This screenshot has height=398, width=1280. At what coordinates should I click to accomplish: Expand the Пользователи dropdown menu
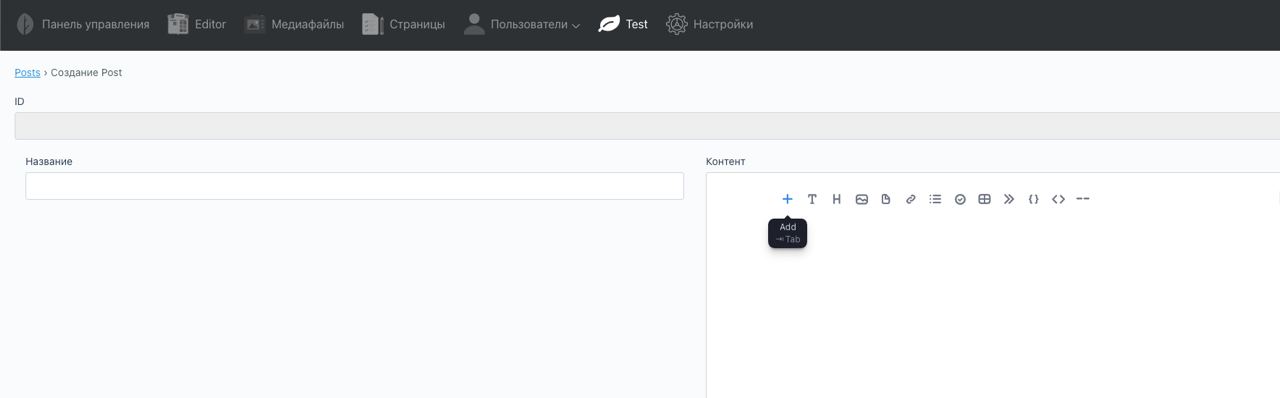521,24
